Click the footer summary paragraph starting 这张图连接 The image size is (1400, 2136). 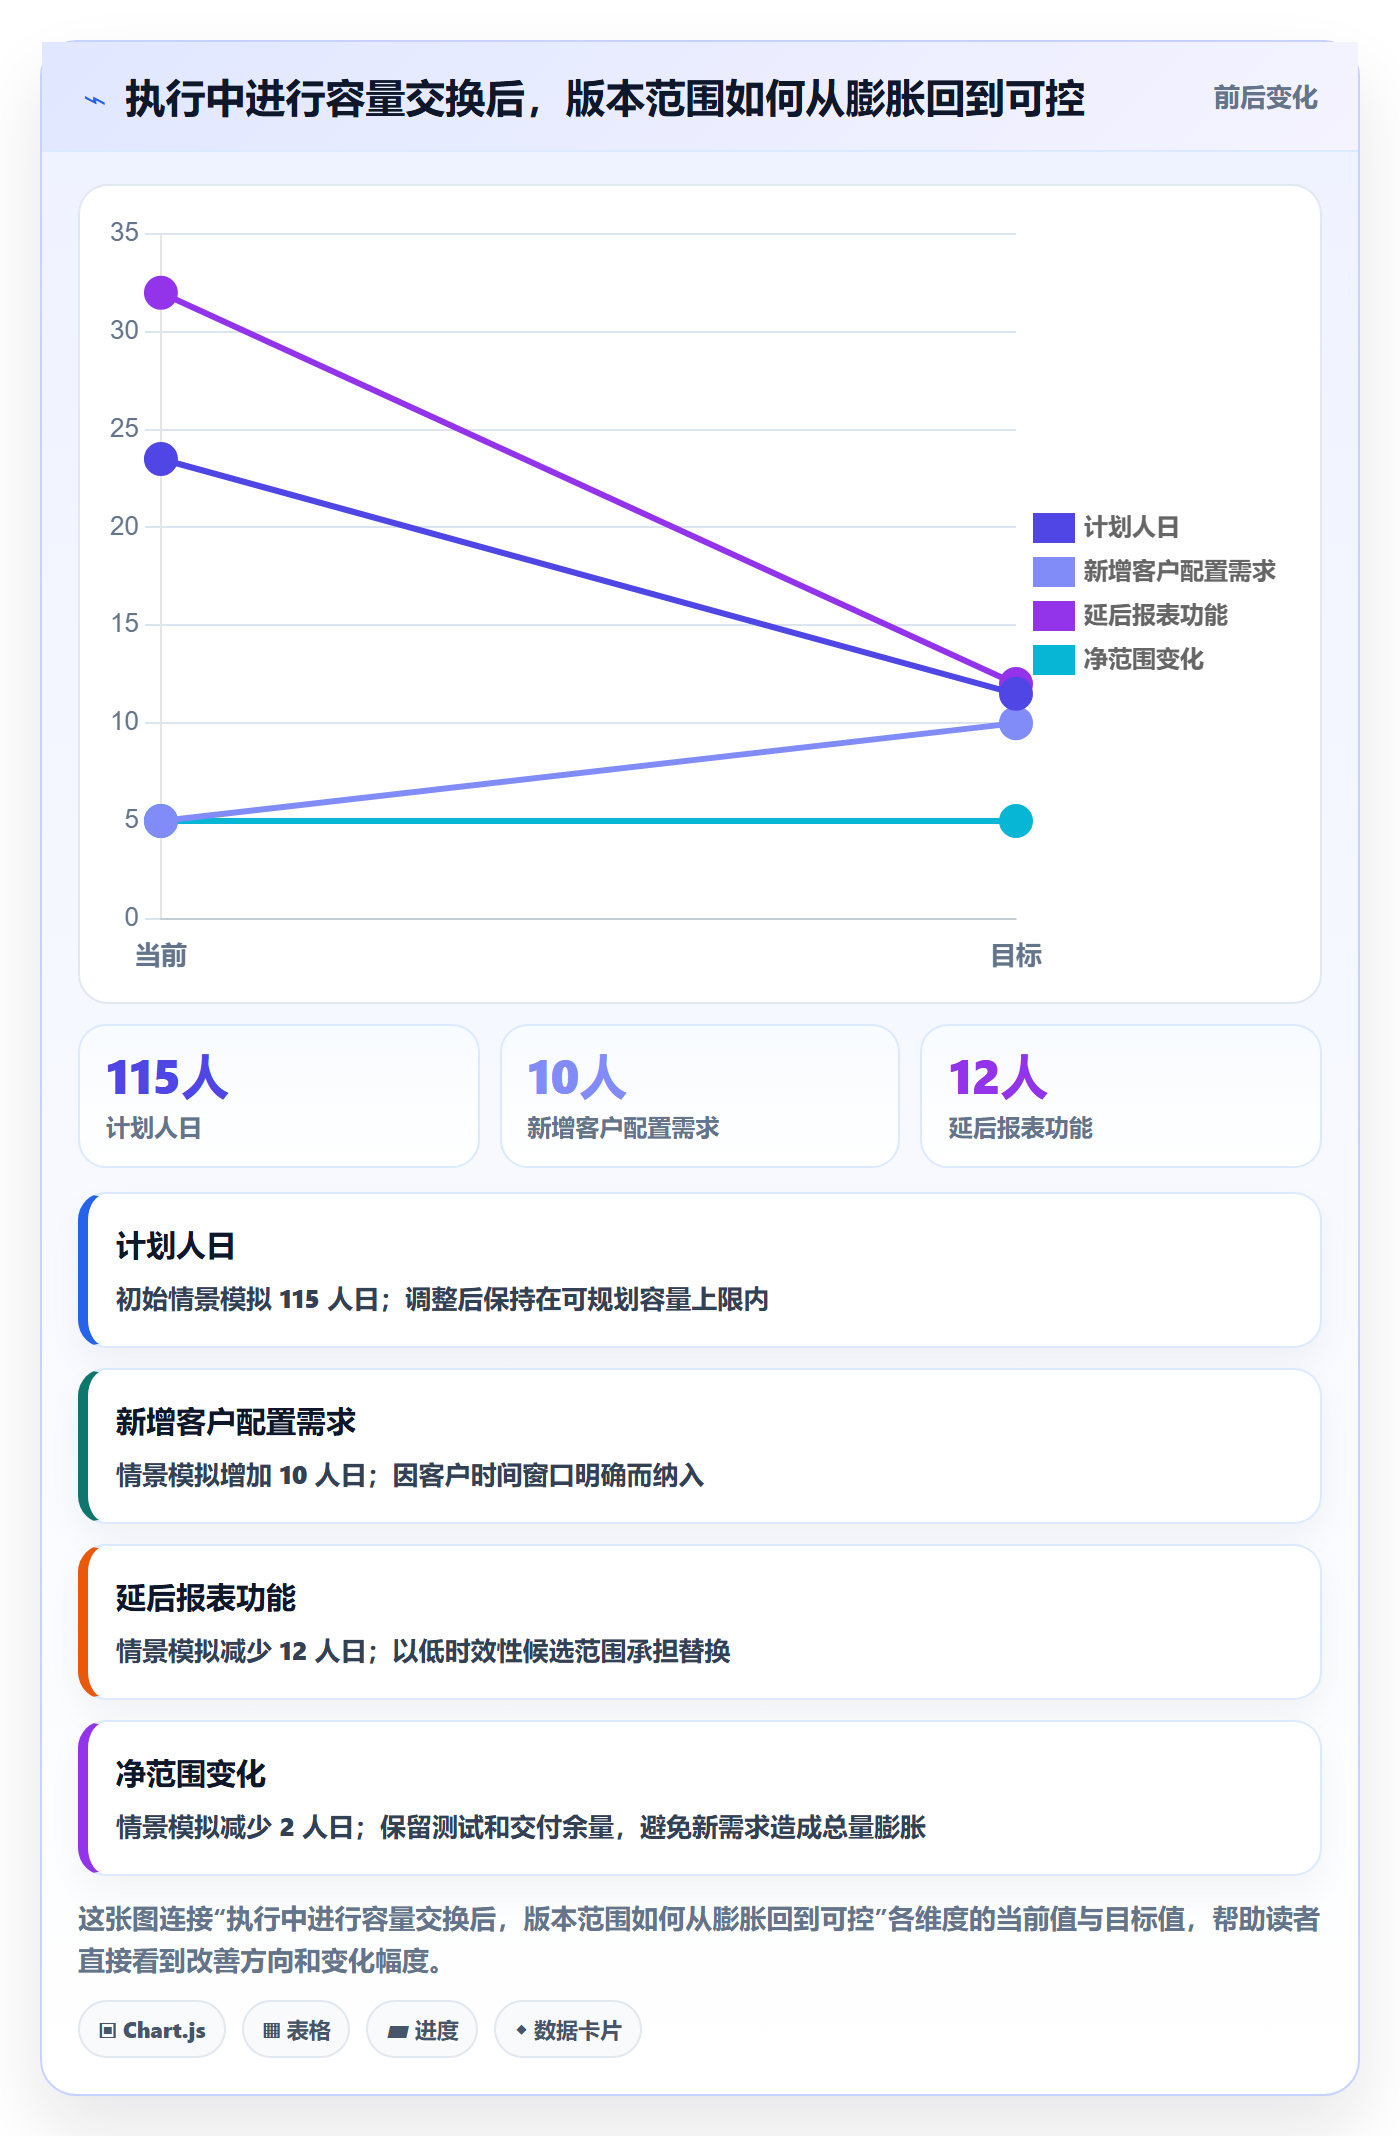coord(699,1940)
